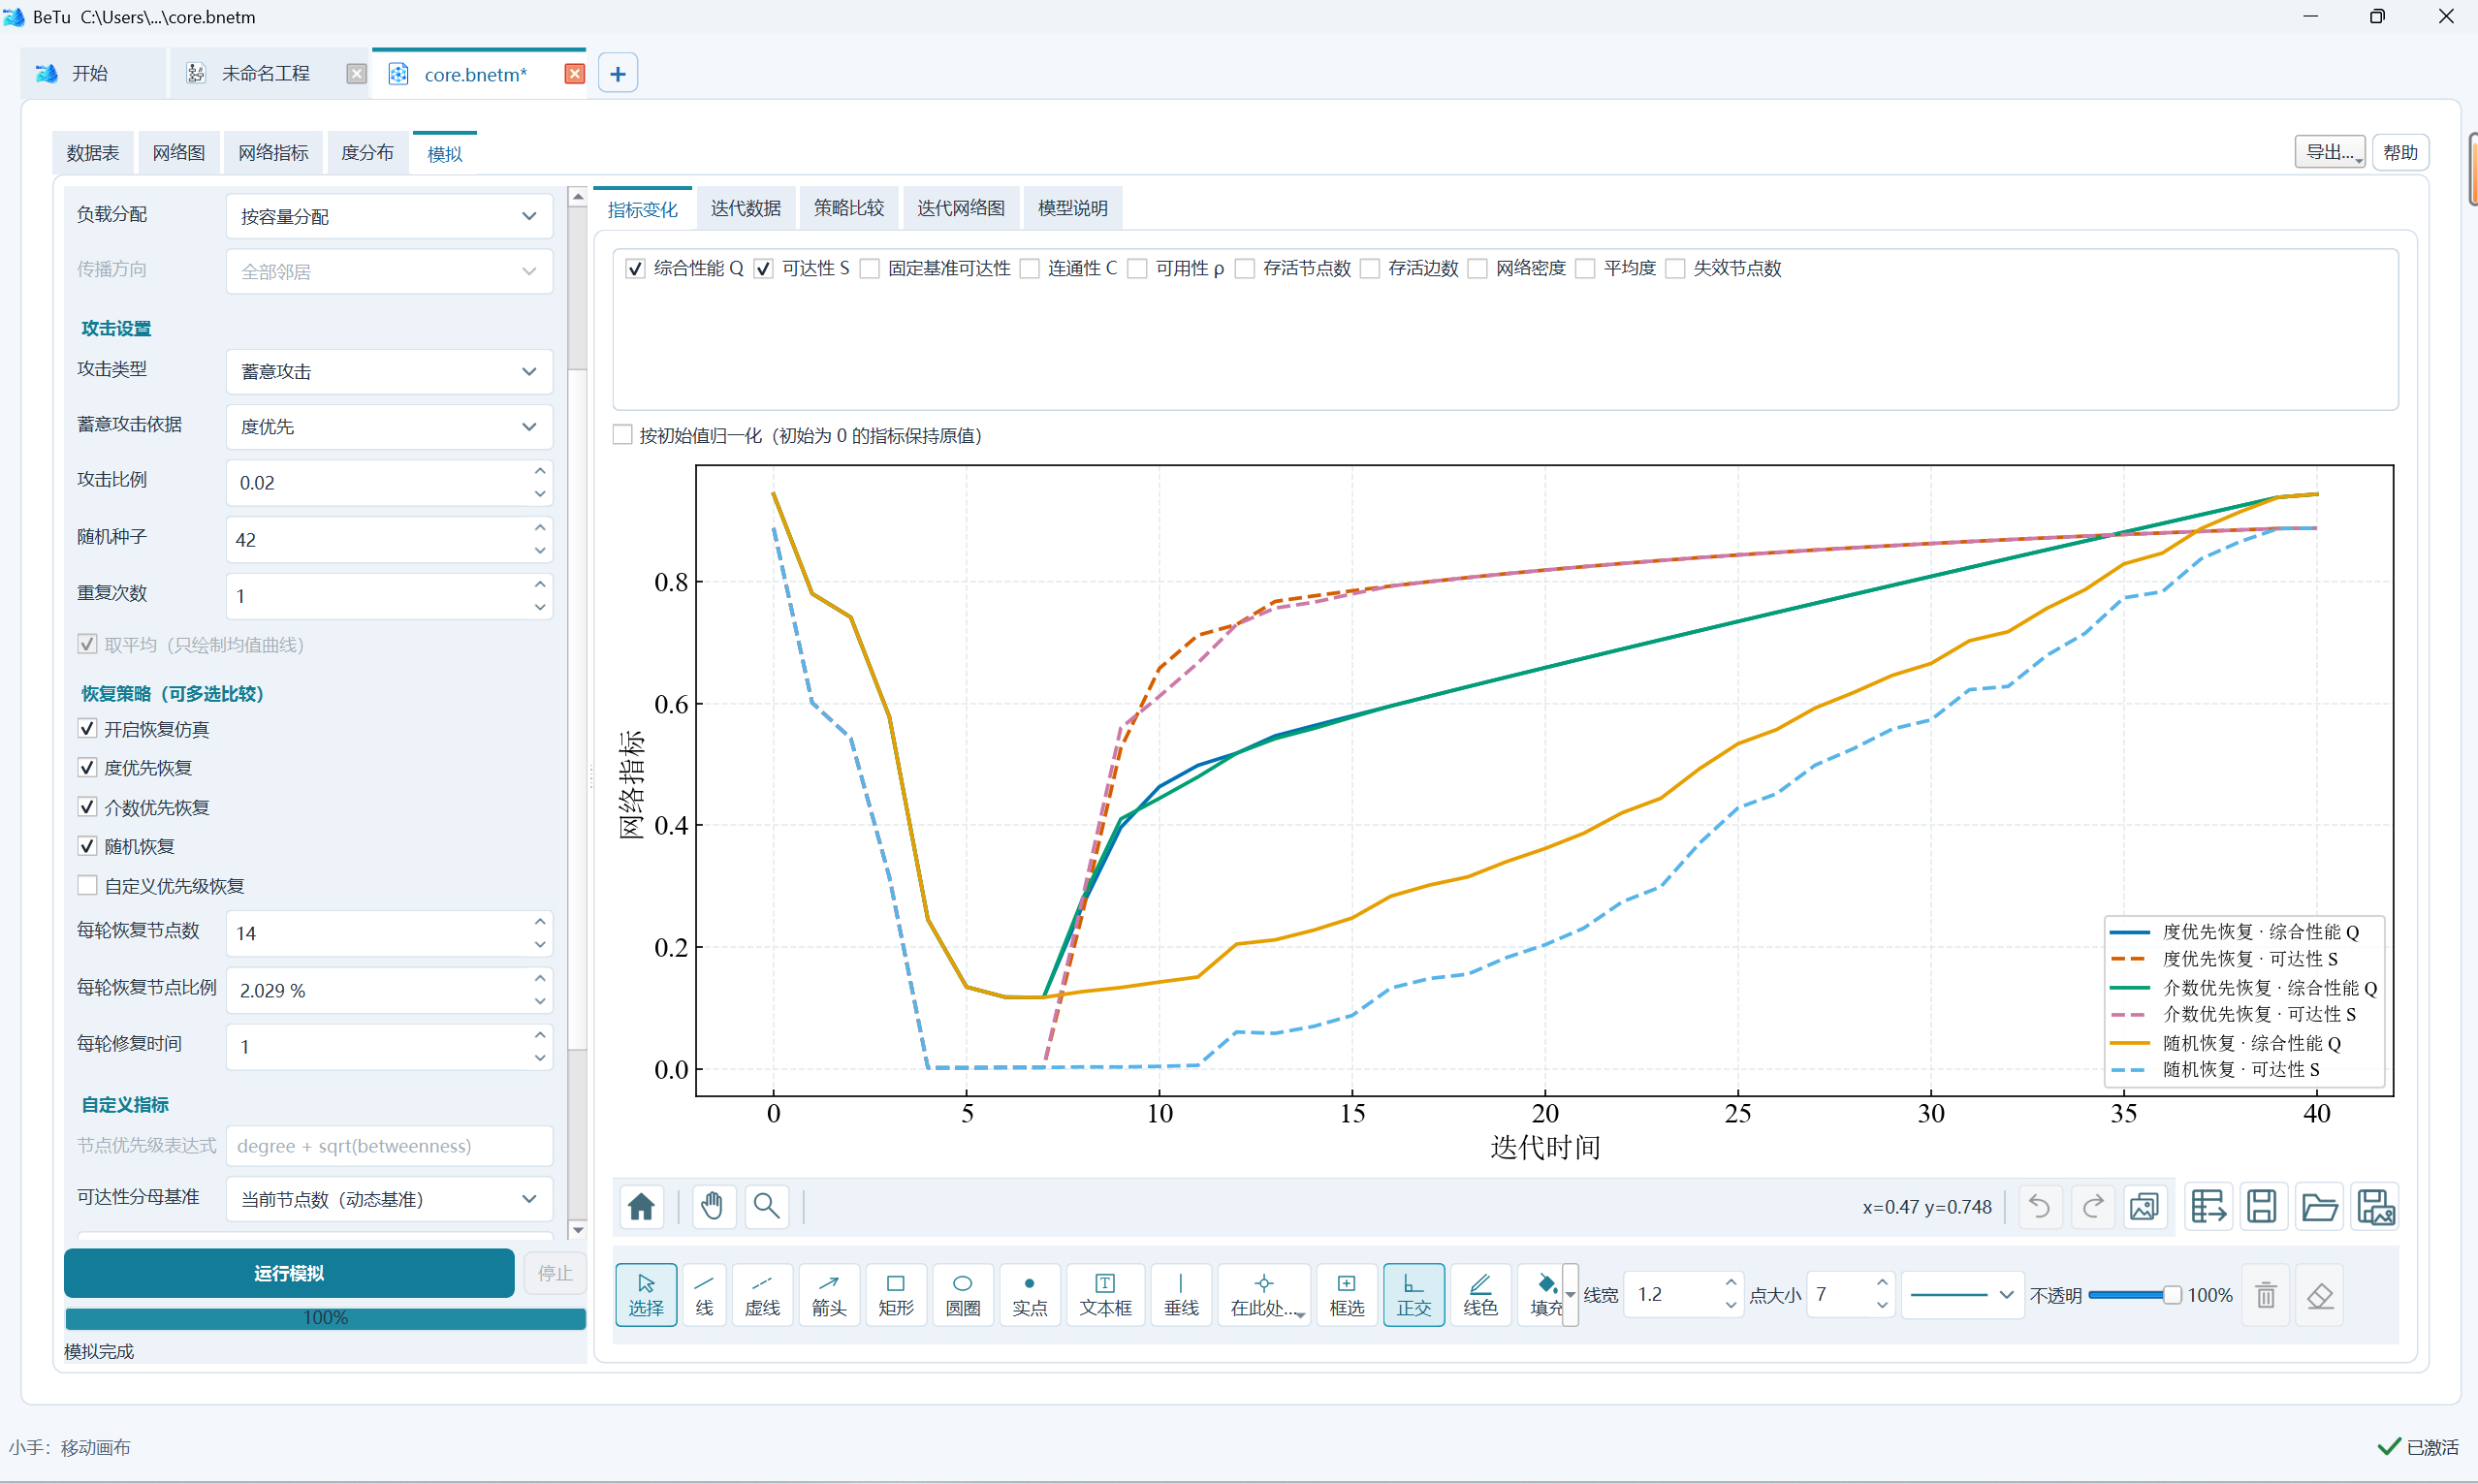Select the text box (文本框) tool
Image resolution: width=2478 pixels, height=1484 pixels.
click(x=1104, y=1295)
